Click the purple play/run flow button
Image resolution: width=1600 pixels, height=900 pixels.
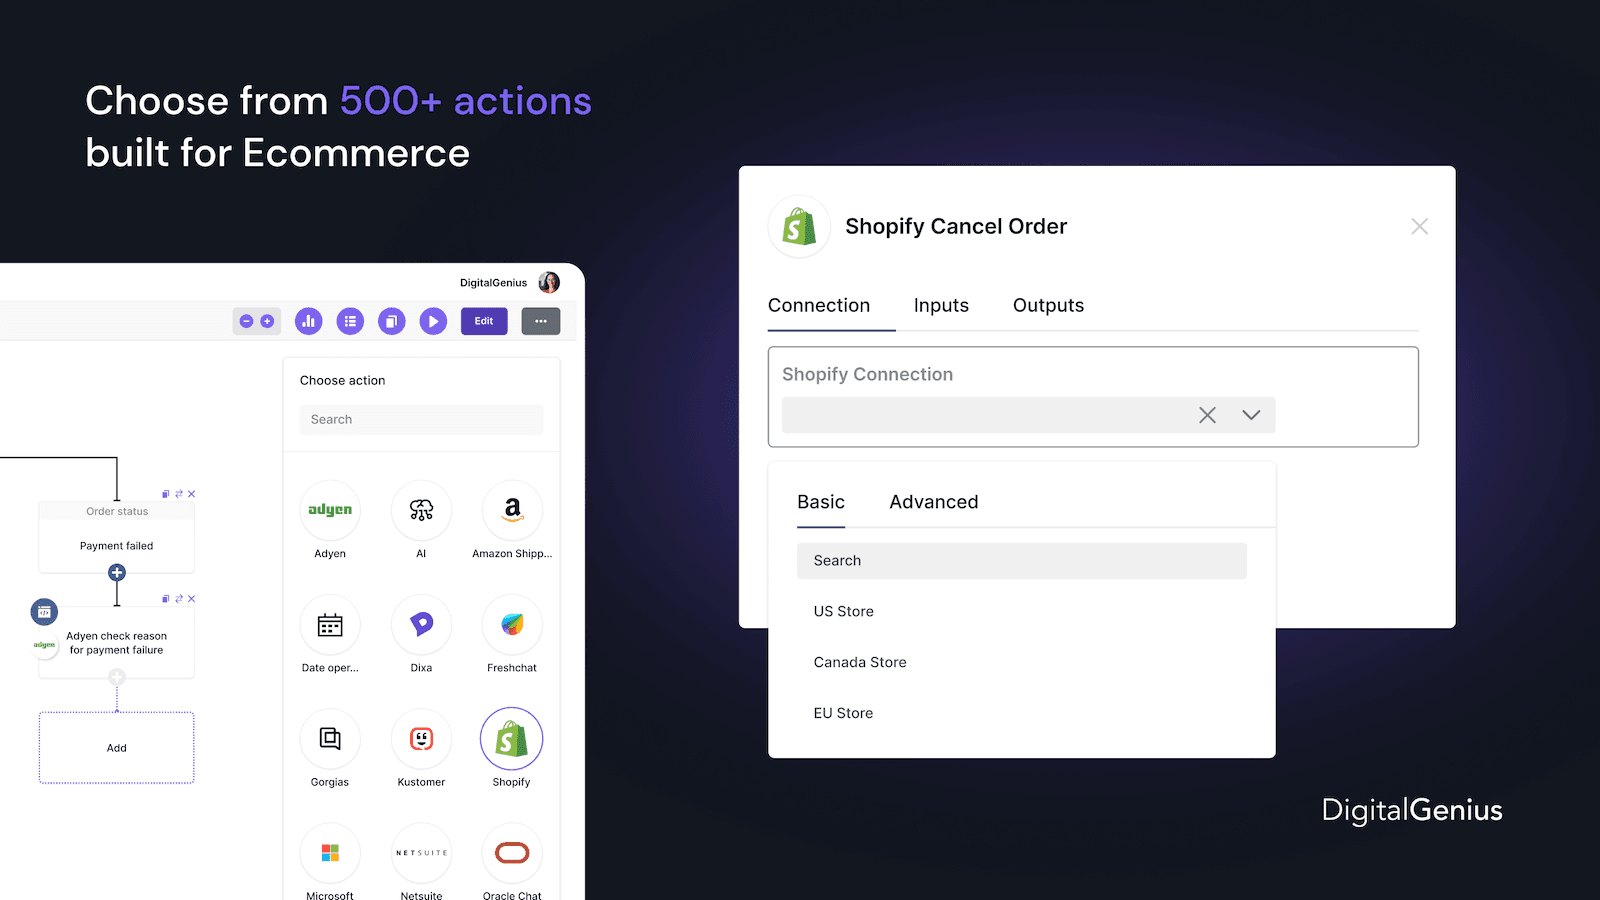(x=433, y=321)
